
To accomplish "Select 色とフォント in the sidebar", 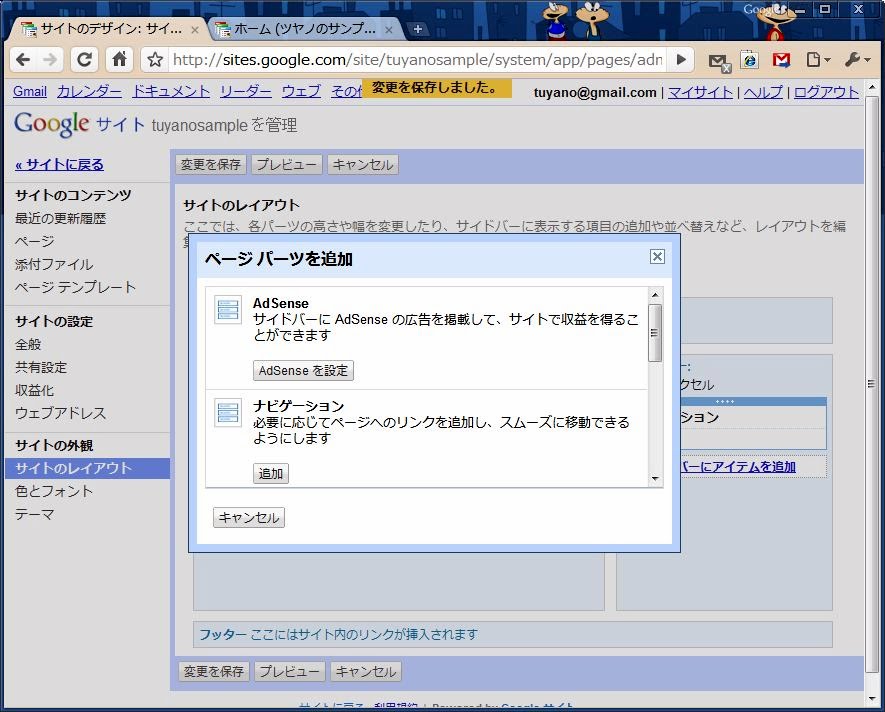I will coord(54,491).
